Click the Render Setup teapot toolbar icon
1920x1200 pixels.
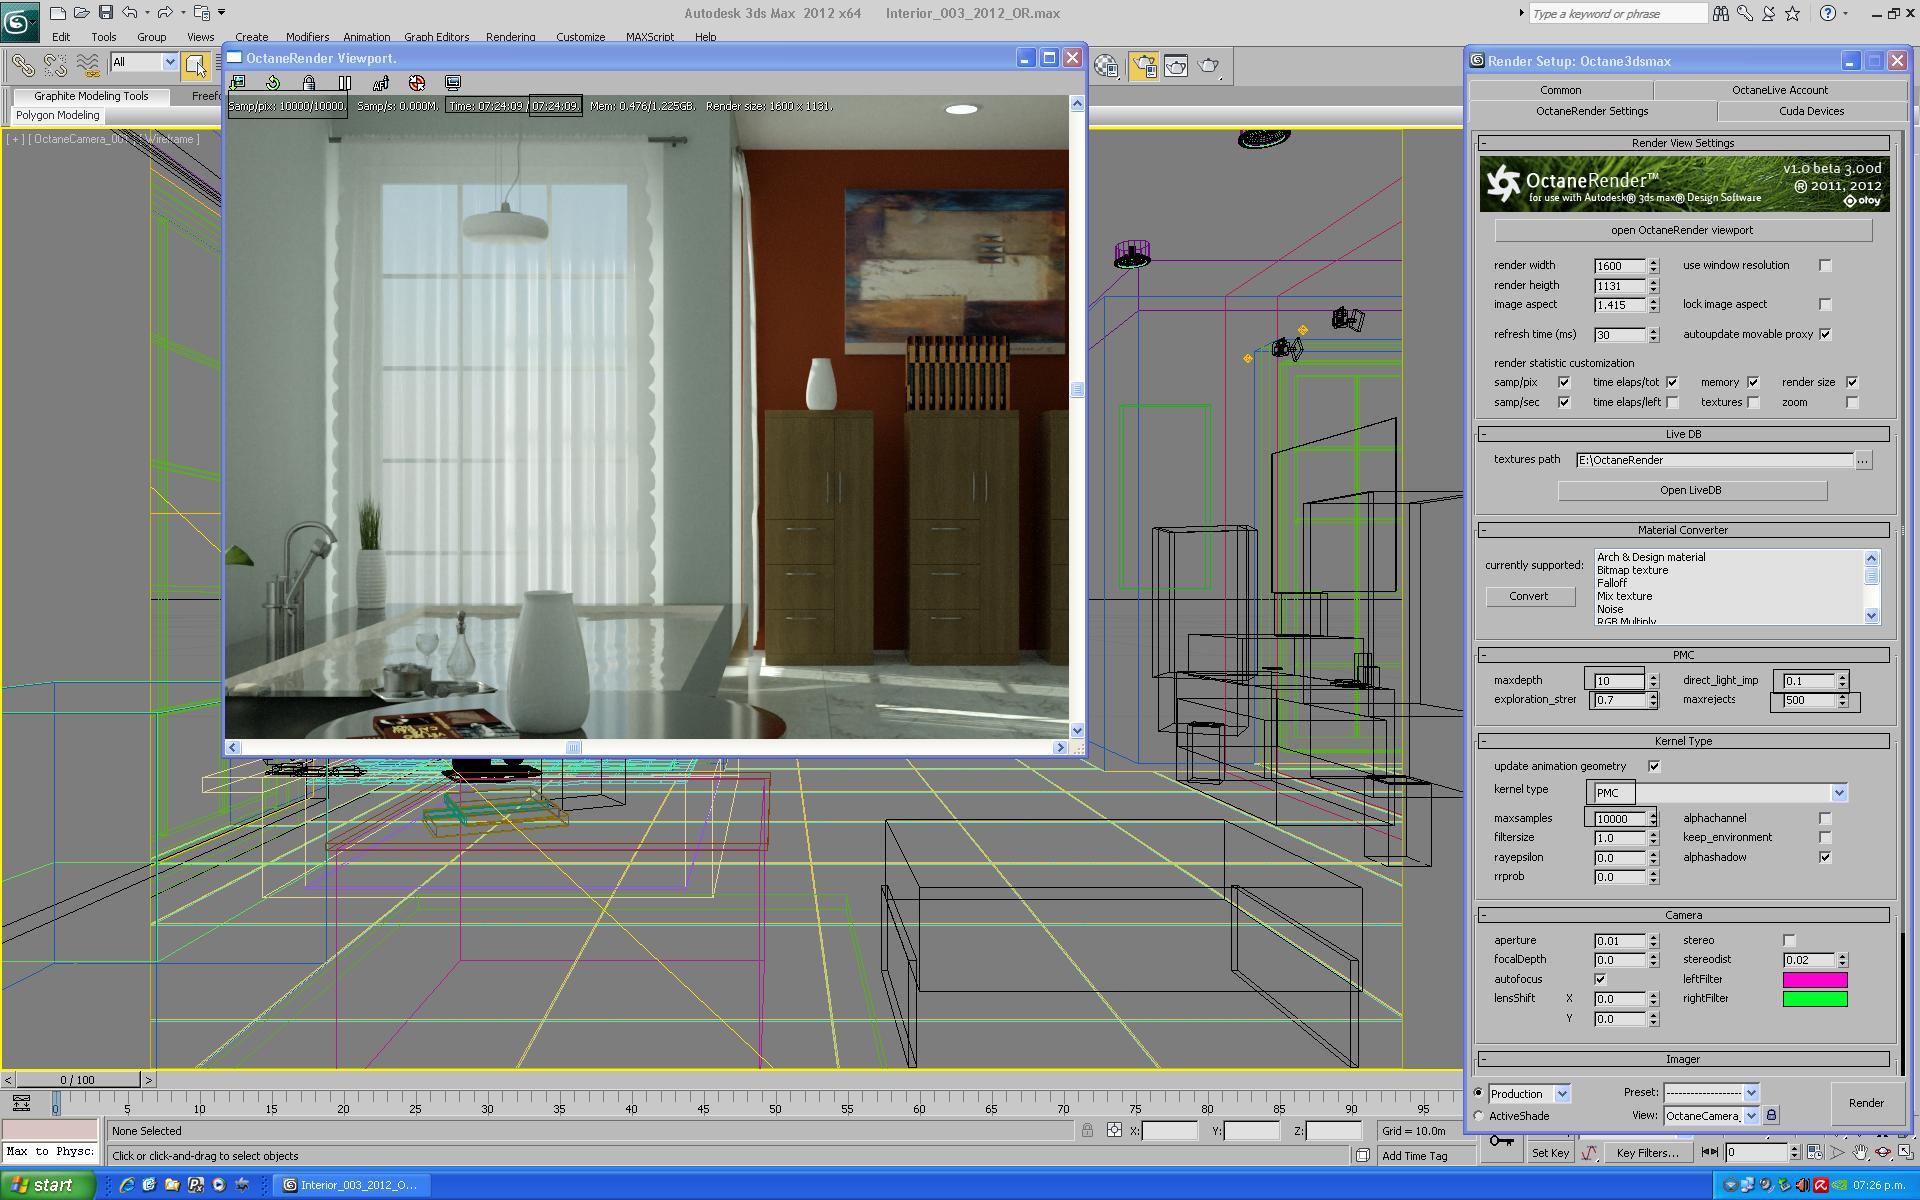1143,66
